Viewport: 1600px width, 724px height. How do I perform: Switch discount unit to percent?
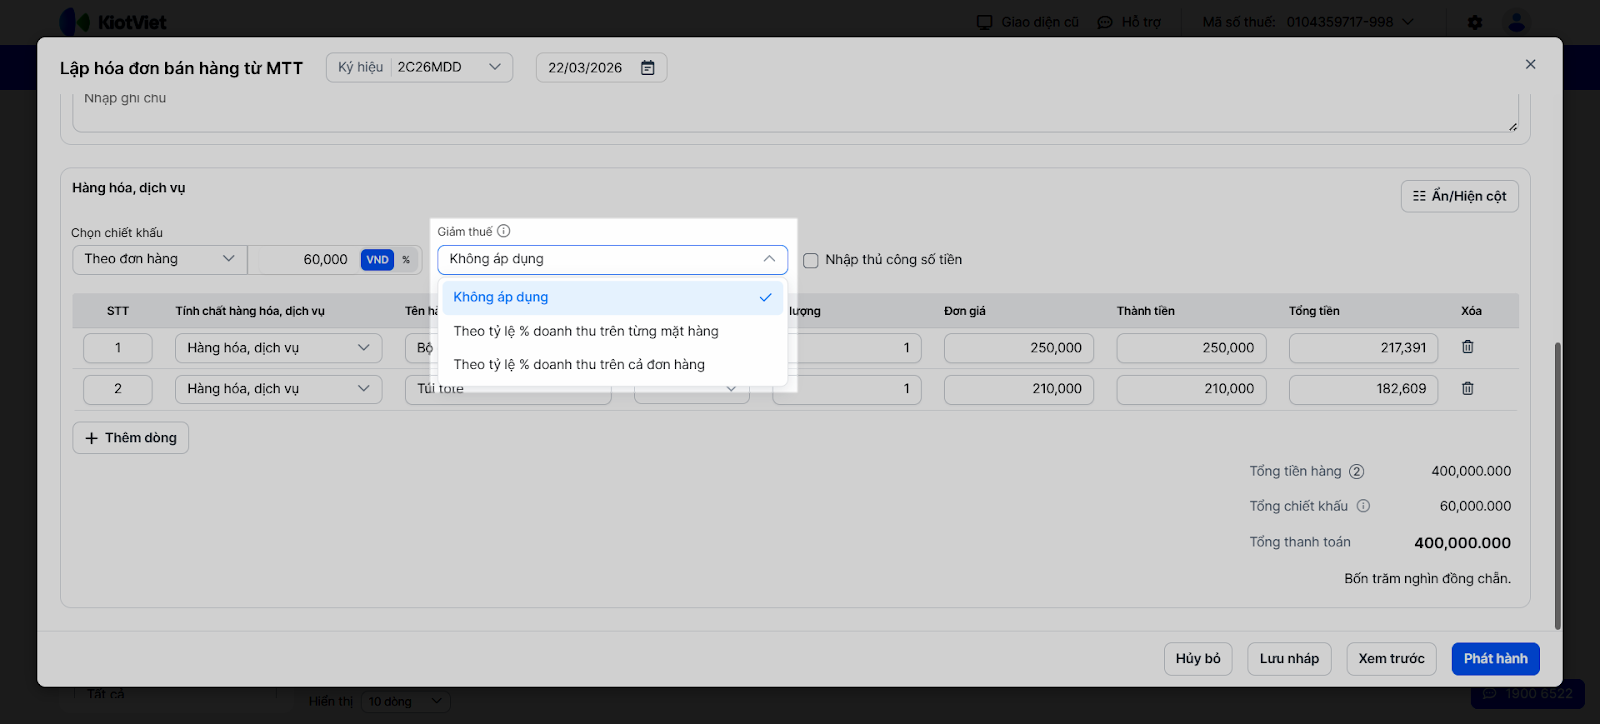coord(406,260)
